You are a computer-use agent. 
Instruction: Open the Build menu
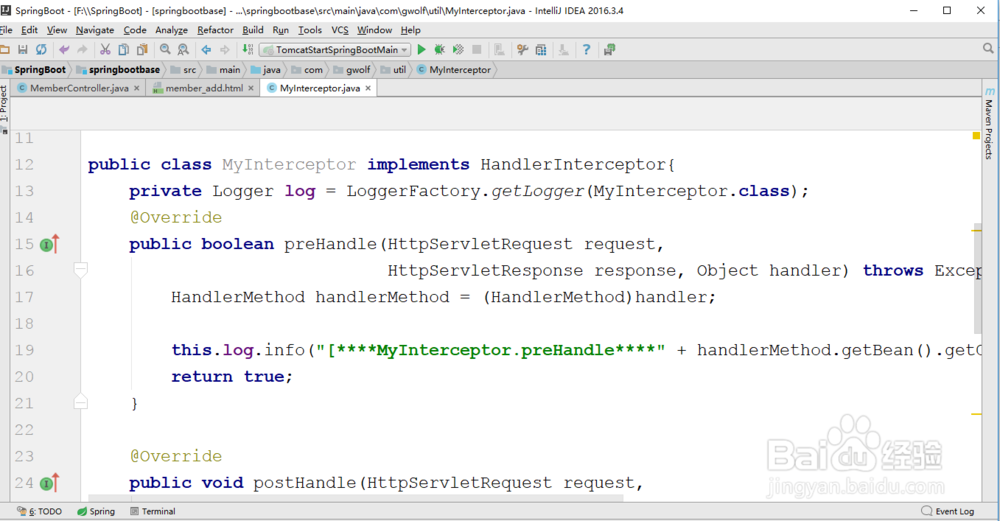tap(253, 30)
